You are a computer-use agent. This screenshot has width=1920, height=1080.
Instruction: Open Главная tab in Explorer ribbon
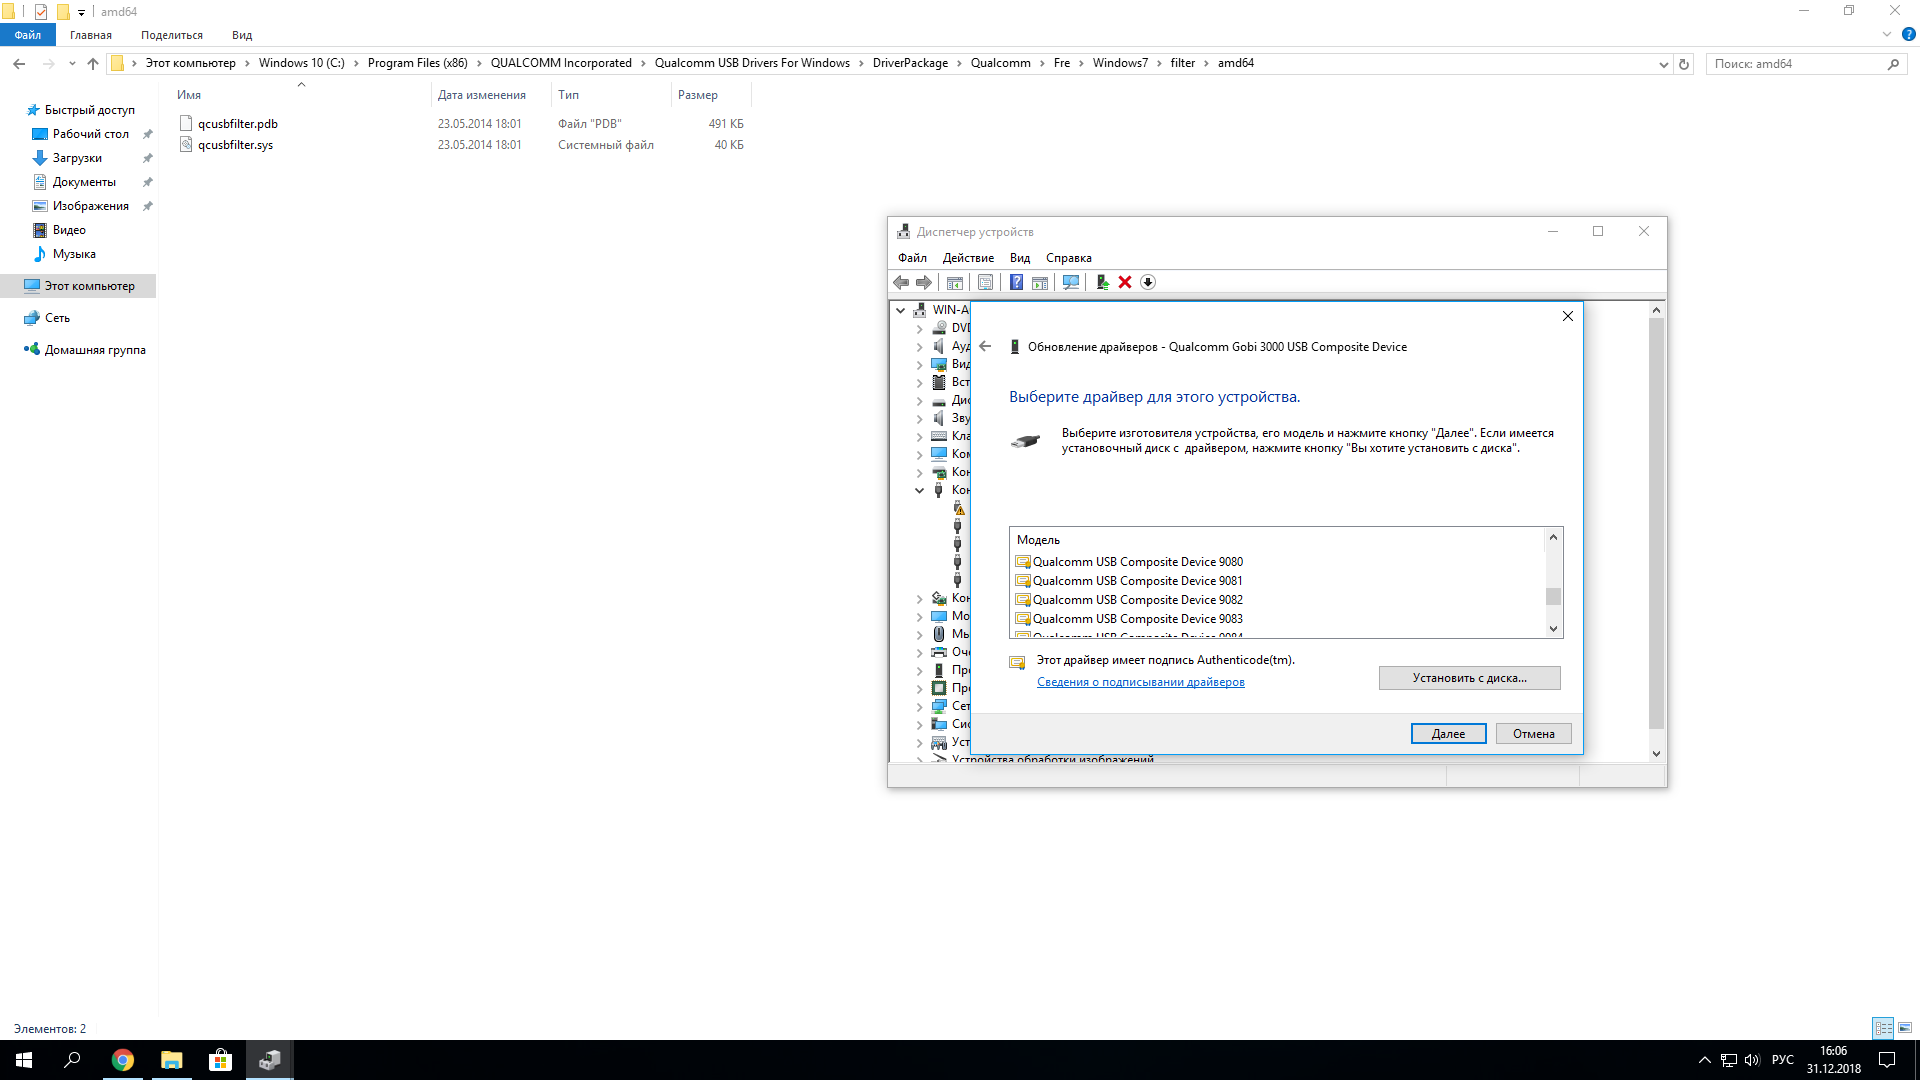tap(91, 35)
